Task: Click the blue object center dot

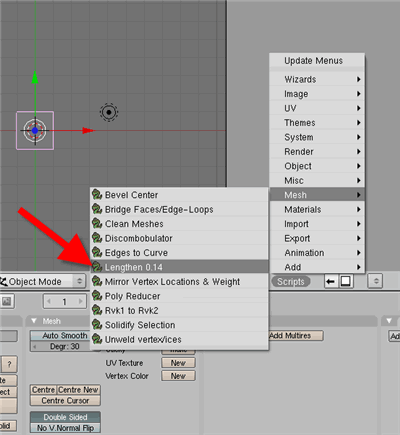Action: pyautogui.click(x=35, y=130)
